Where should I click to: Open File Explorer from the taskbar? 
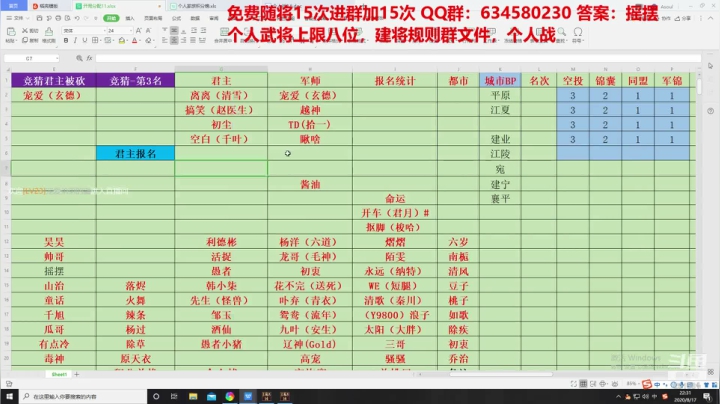tap(193, 396)
